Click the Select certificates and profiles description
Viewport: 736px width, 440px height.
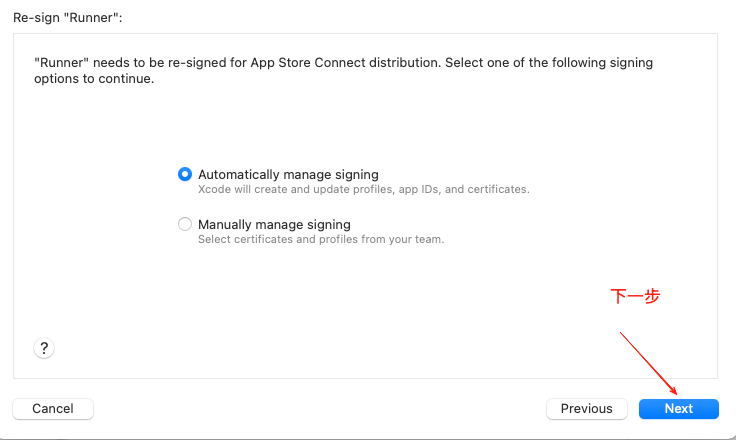click(x=321, y=239)
